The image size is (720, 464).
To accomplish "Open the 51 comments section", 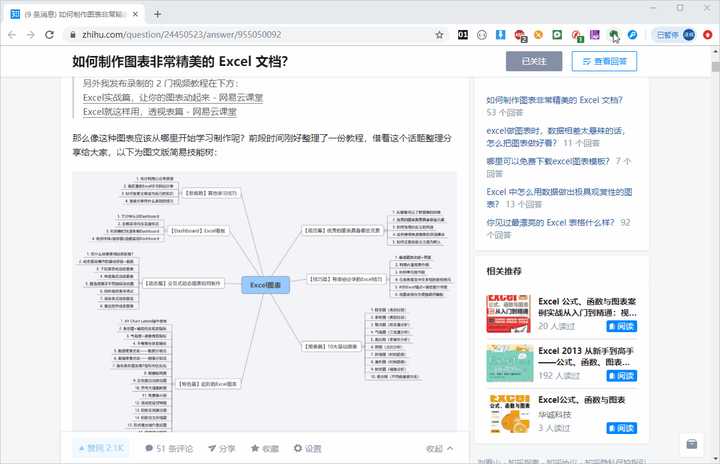I will [169, 448].
